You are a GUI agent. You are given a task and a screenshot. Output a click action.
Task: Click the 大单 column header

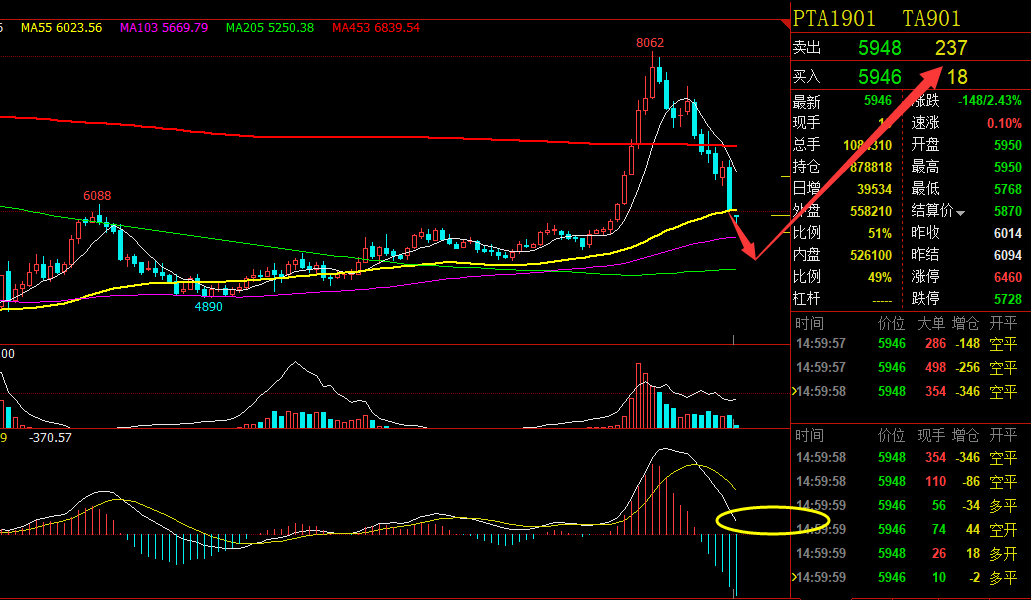click(x=931, y=323)
